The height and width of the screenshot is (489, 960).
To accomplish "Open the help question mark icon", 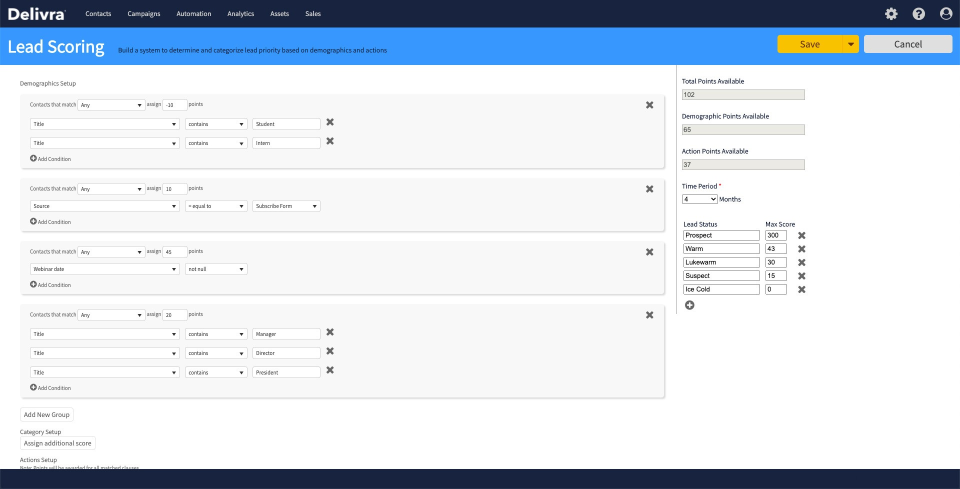I will tap(918, 13).
